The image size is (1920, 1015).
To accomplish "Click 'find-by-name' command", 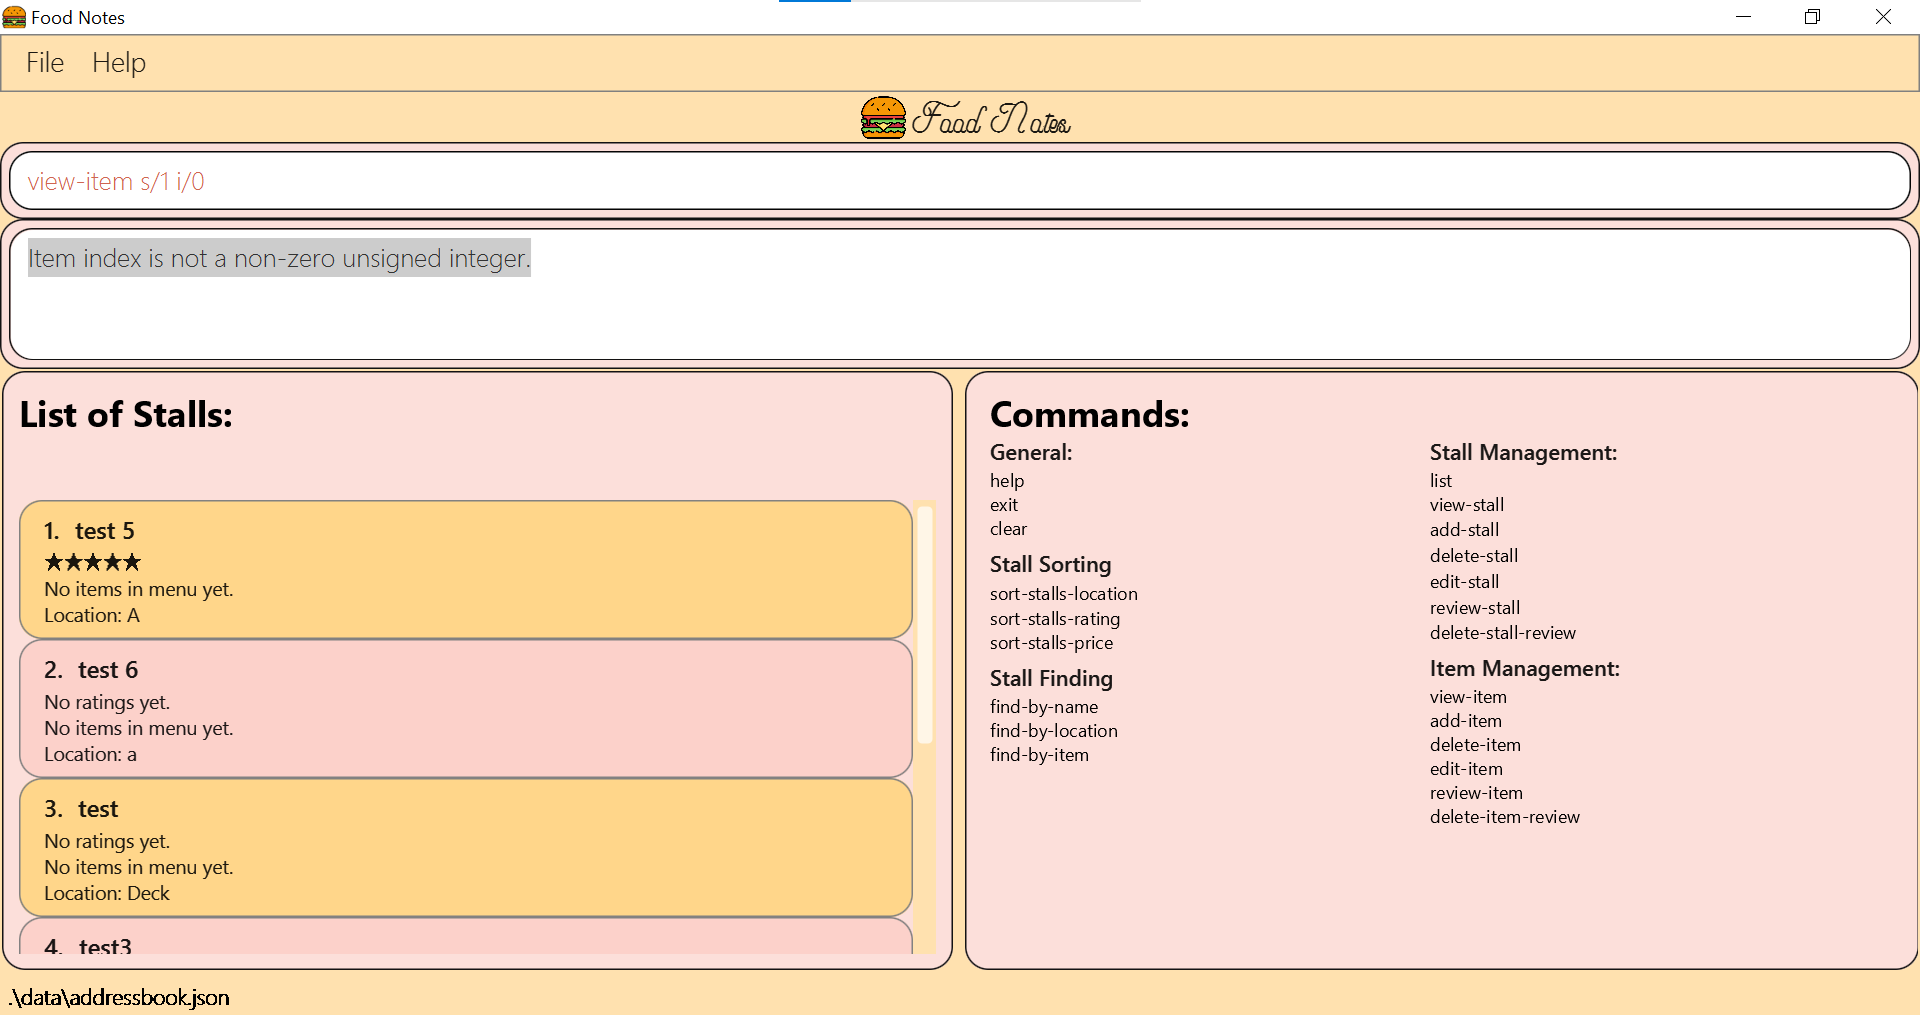I will (1044, 707).
